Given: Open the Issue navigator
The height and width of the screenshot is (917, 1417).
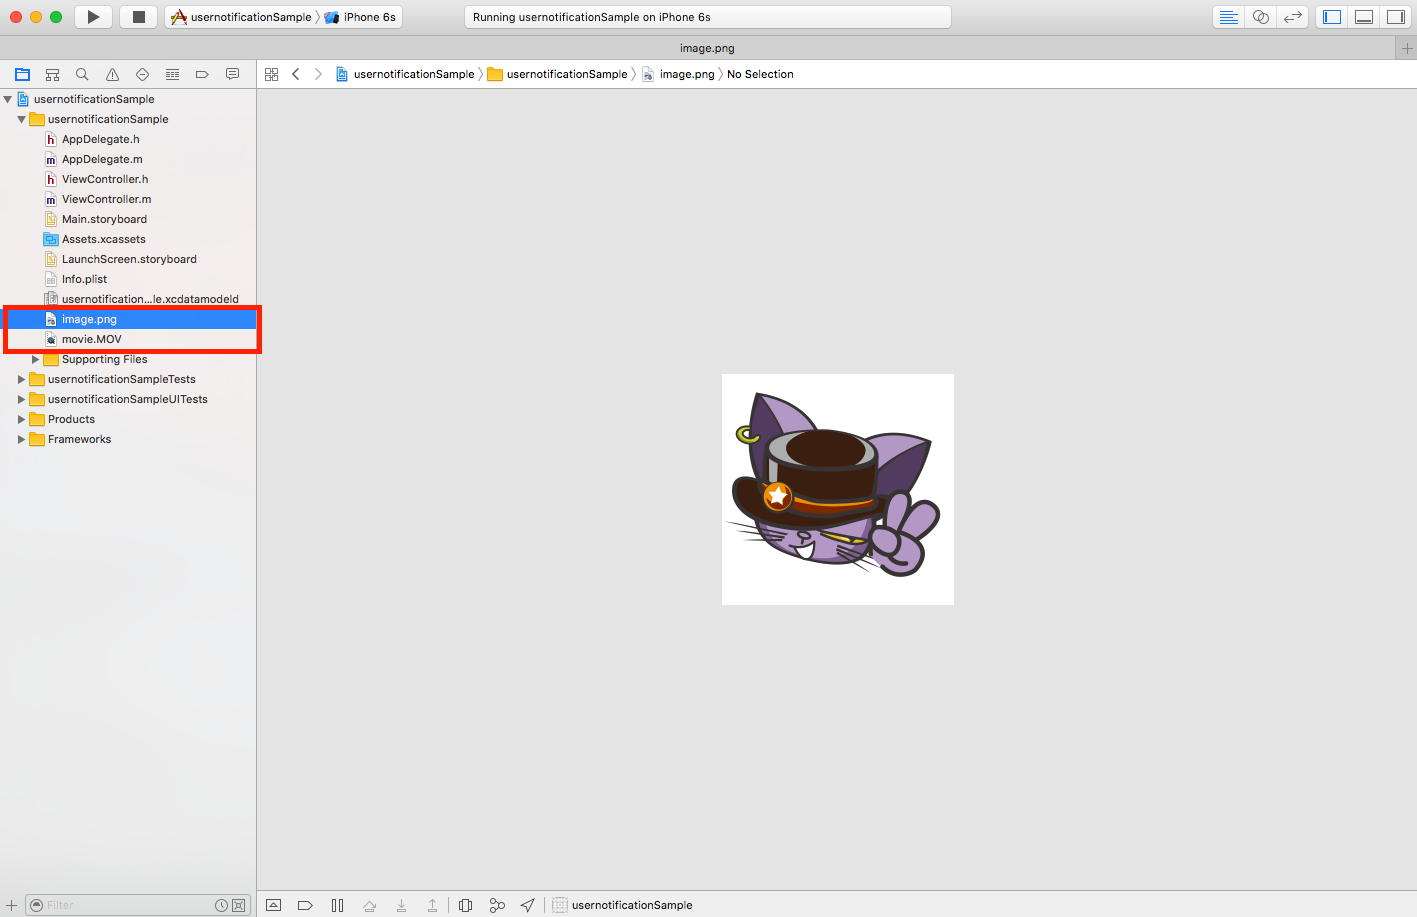Looking at the screenshot, I should point(112,74).
